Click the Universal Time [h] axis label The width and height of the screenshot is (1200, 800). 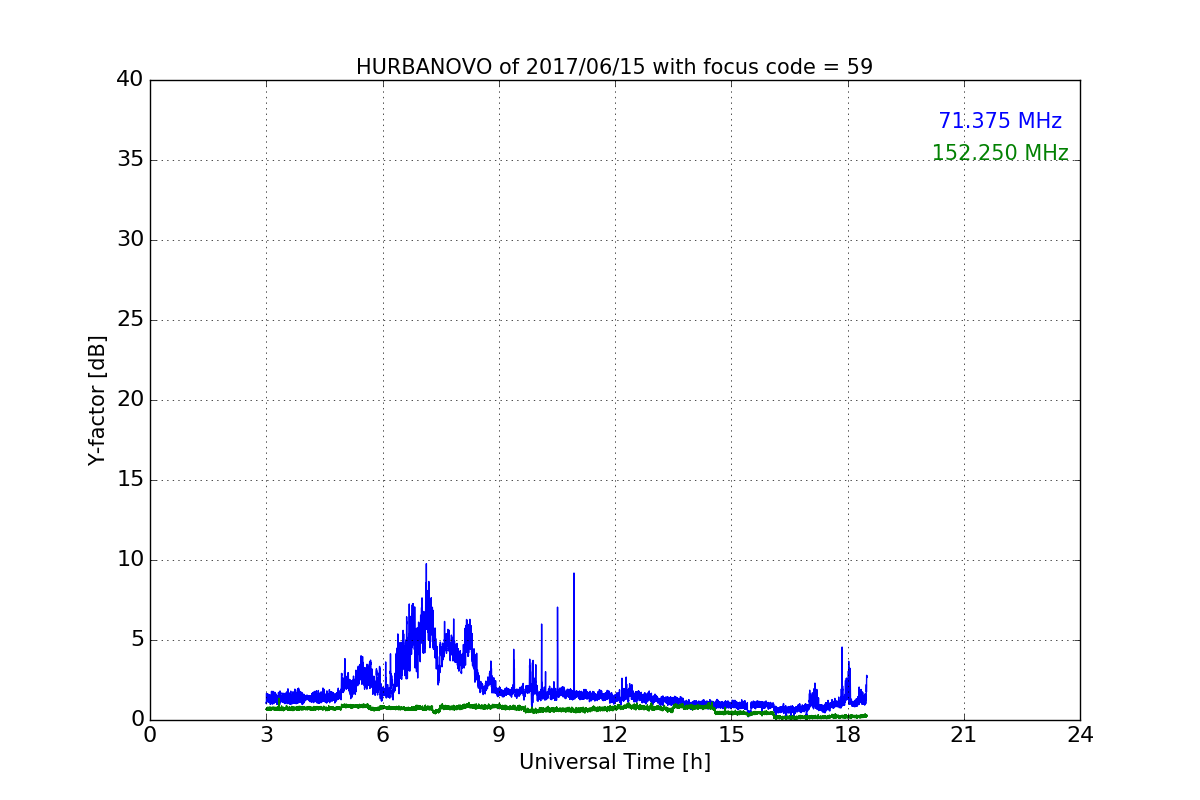(x=614, y=762)
